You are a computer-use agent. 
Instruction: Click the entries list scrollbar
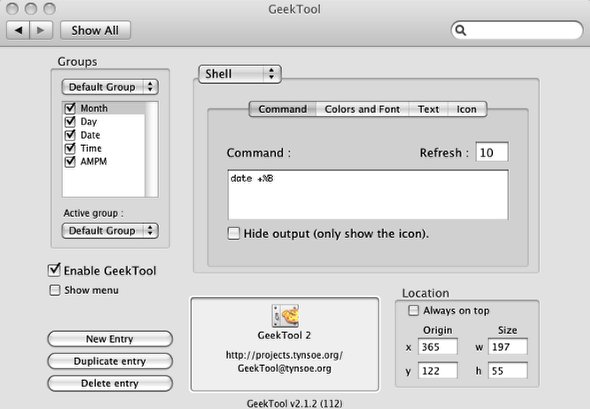(x=151, y=149)
